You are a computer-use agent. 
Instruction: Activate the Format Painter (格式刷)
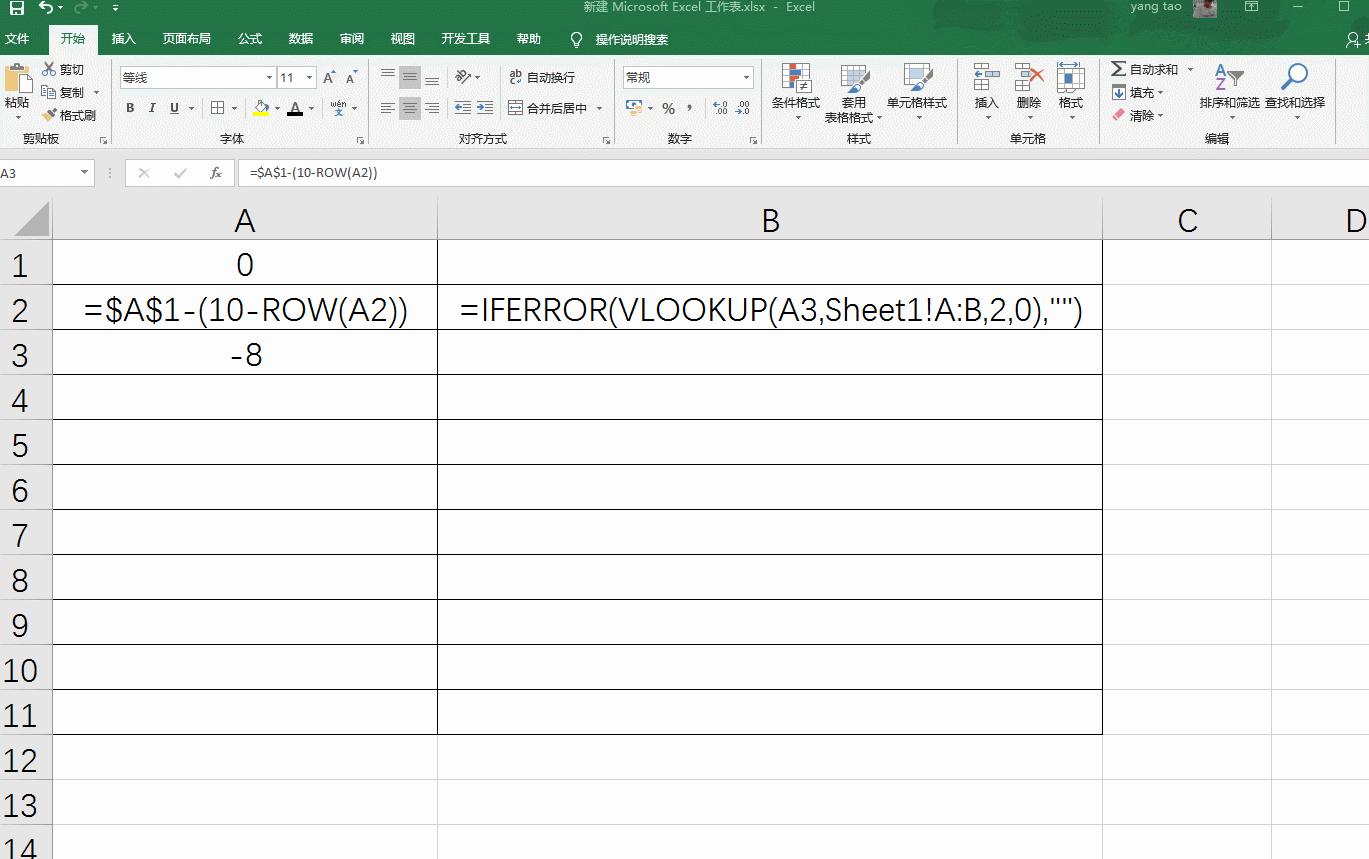[x=69, y=115]
